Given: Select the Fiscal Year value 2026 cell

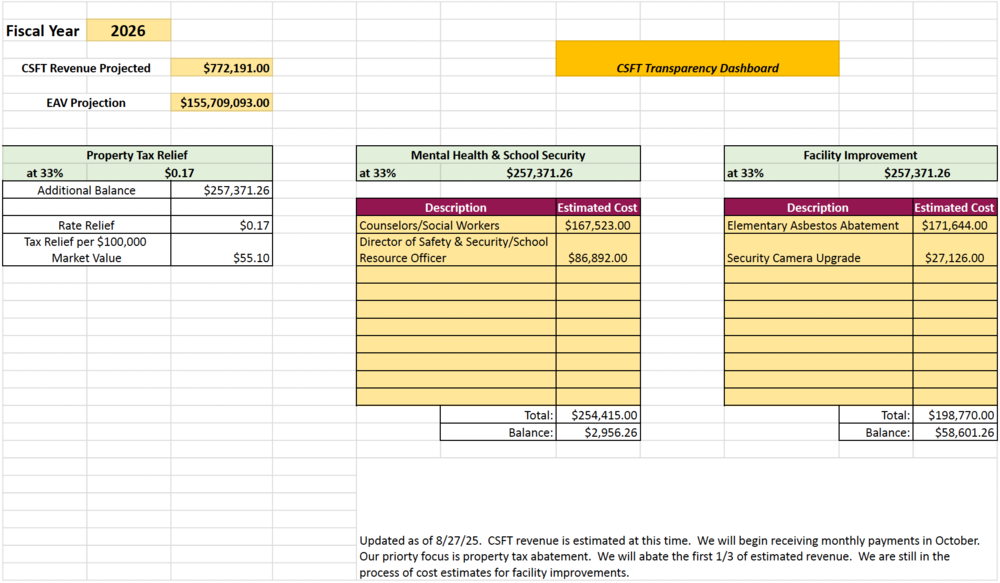Looking at the screenshot, I should 128,31.
